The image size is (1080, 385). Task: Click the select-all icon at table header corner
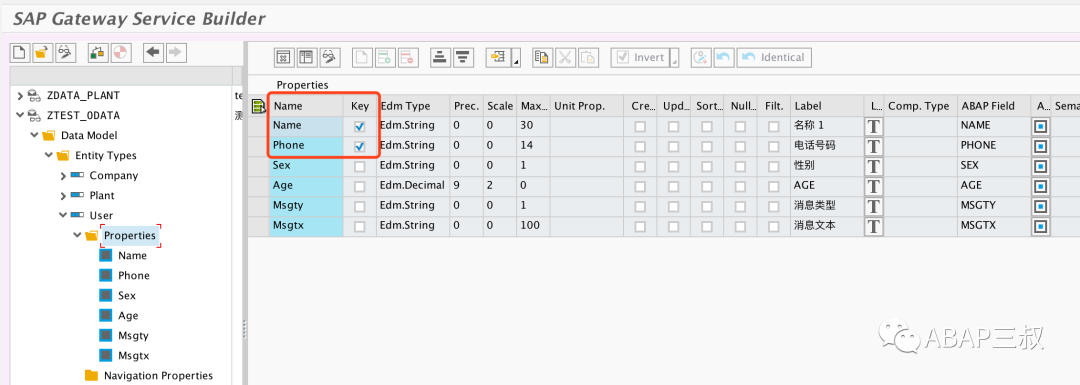tap(259, 106)
